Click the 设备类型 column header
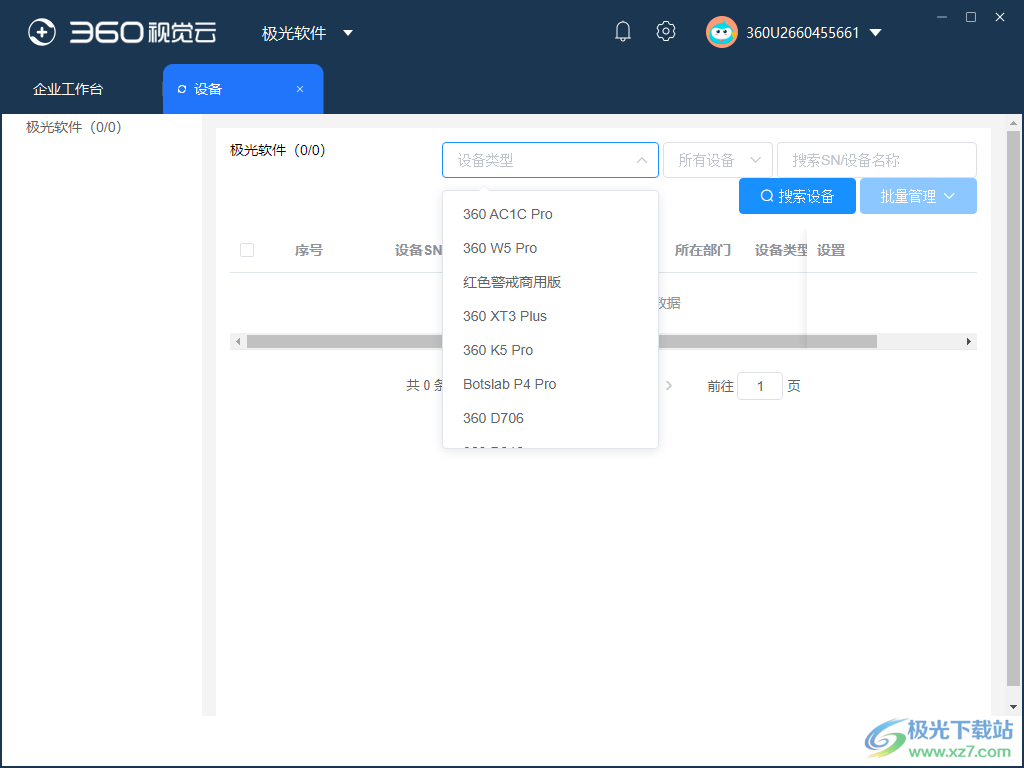The image size is (1024, 768). click(x=781, y=250)
